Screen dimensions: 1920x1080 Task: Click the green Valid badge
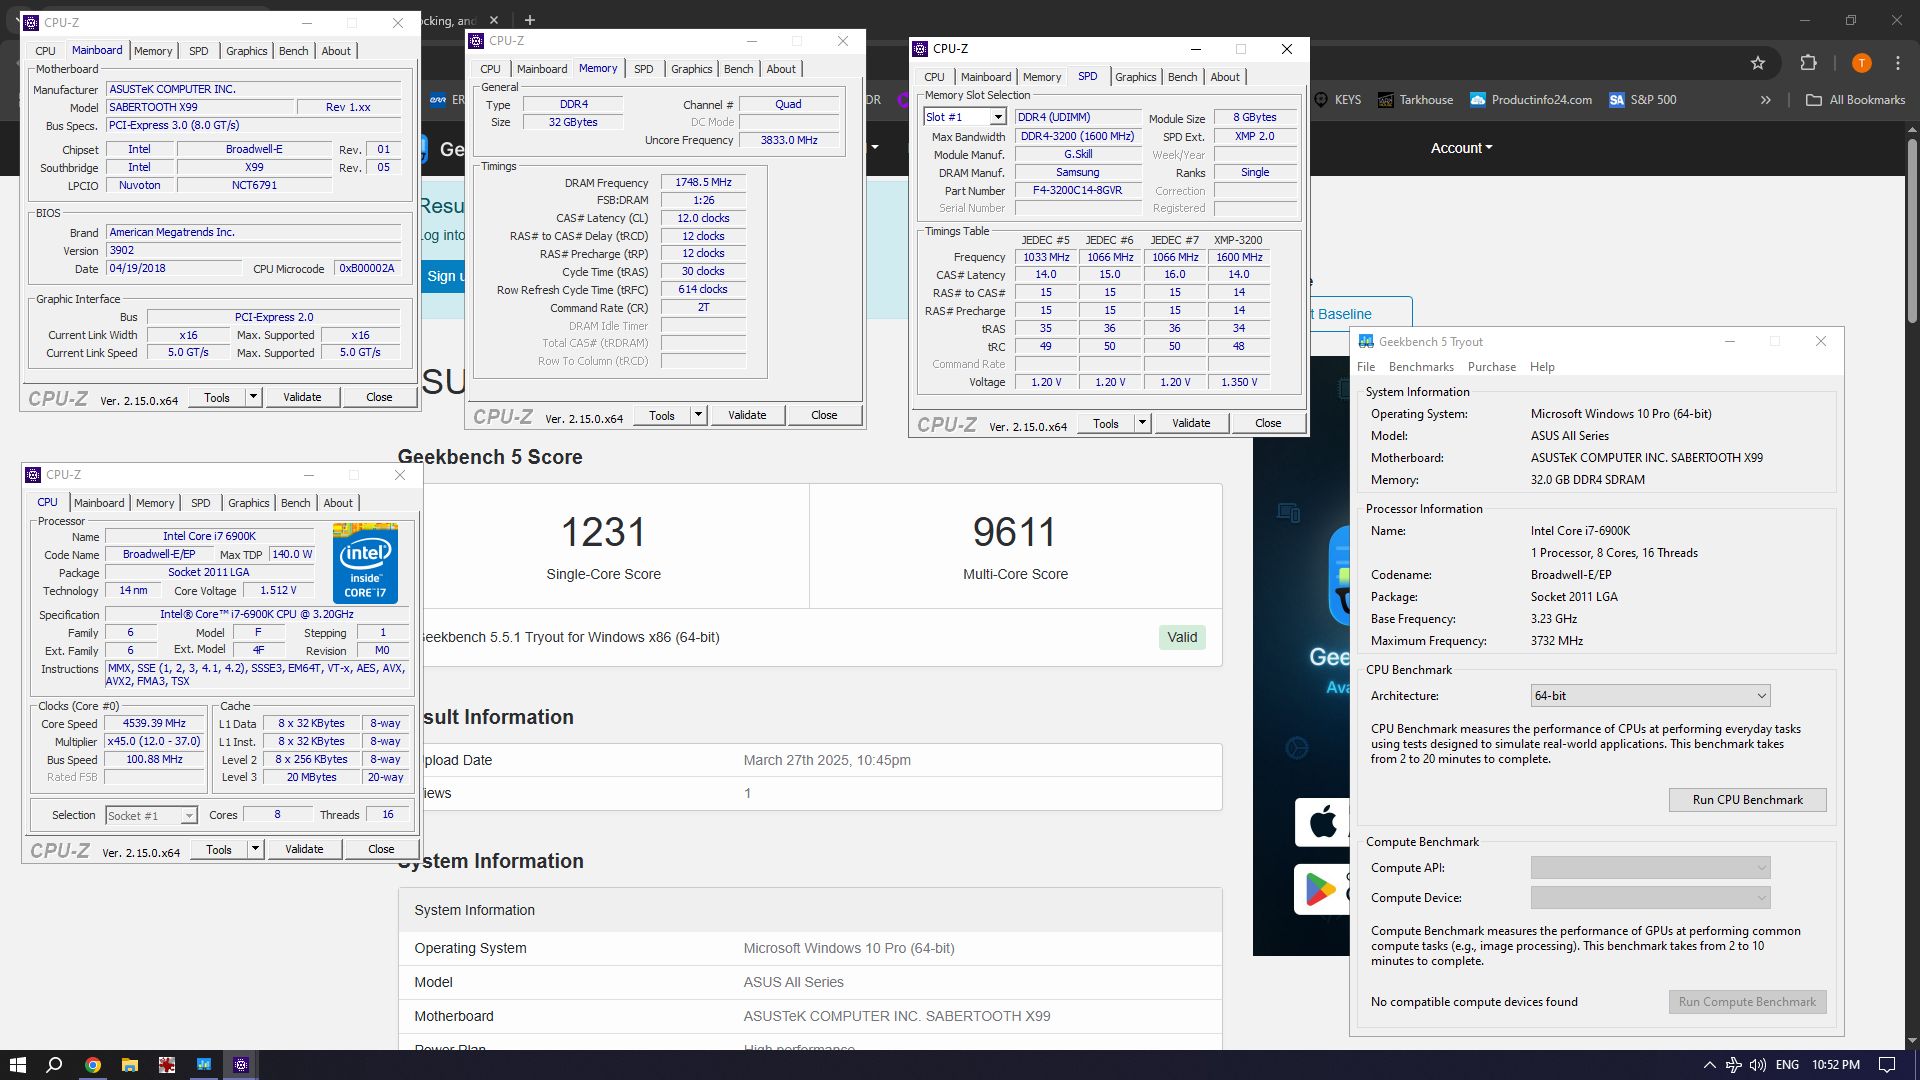[x=1182, y=637]
